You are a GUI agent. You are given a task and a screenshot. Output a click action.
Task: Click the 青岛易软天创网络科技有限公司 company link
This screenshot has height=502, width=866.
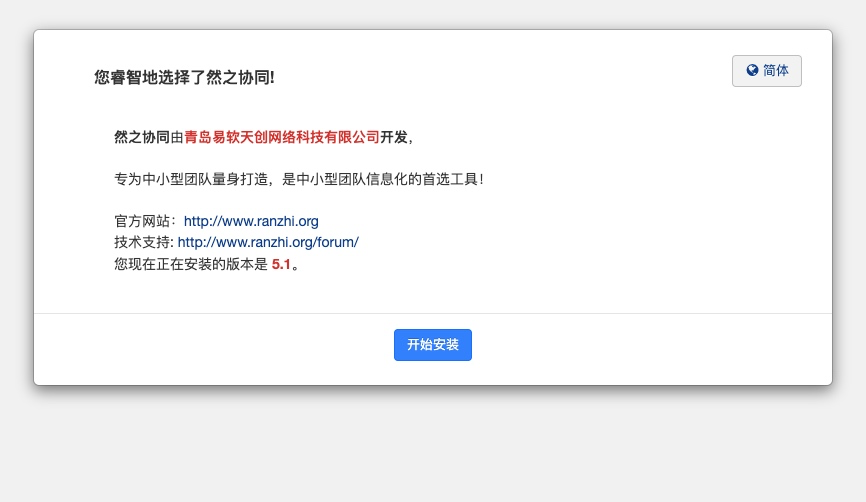coord(282,137)
